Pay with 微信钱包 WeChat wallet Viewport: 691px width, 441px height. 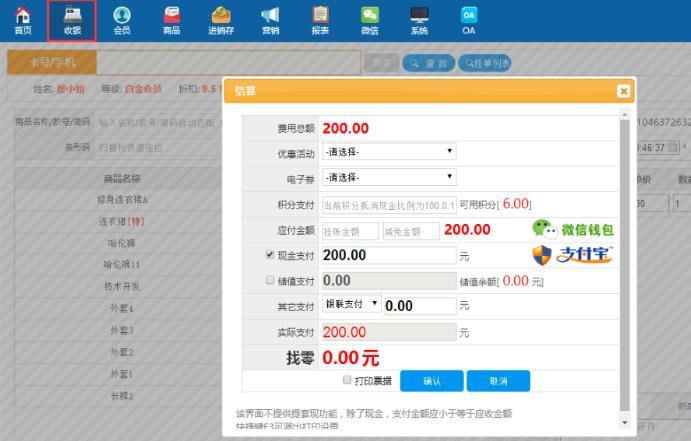[x=572, y=229]
